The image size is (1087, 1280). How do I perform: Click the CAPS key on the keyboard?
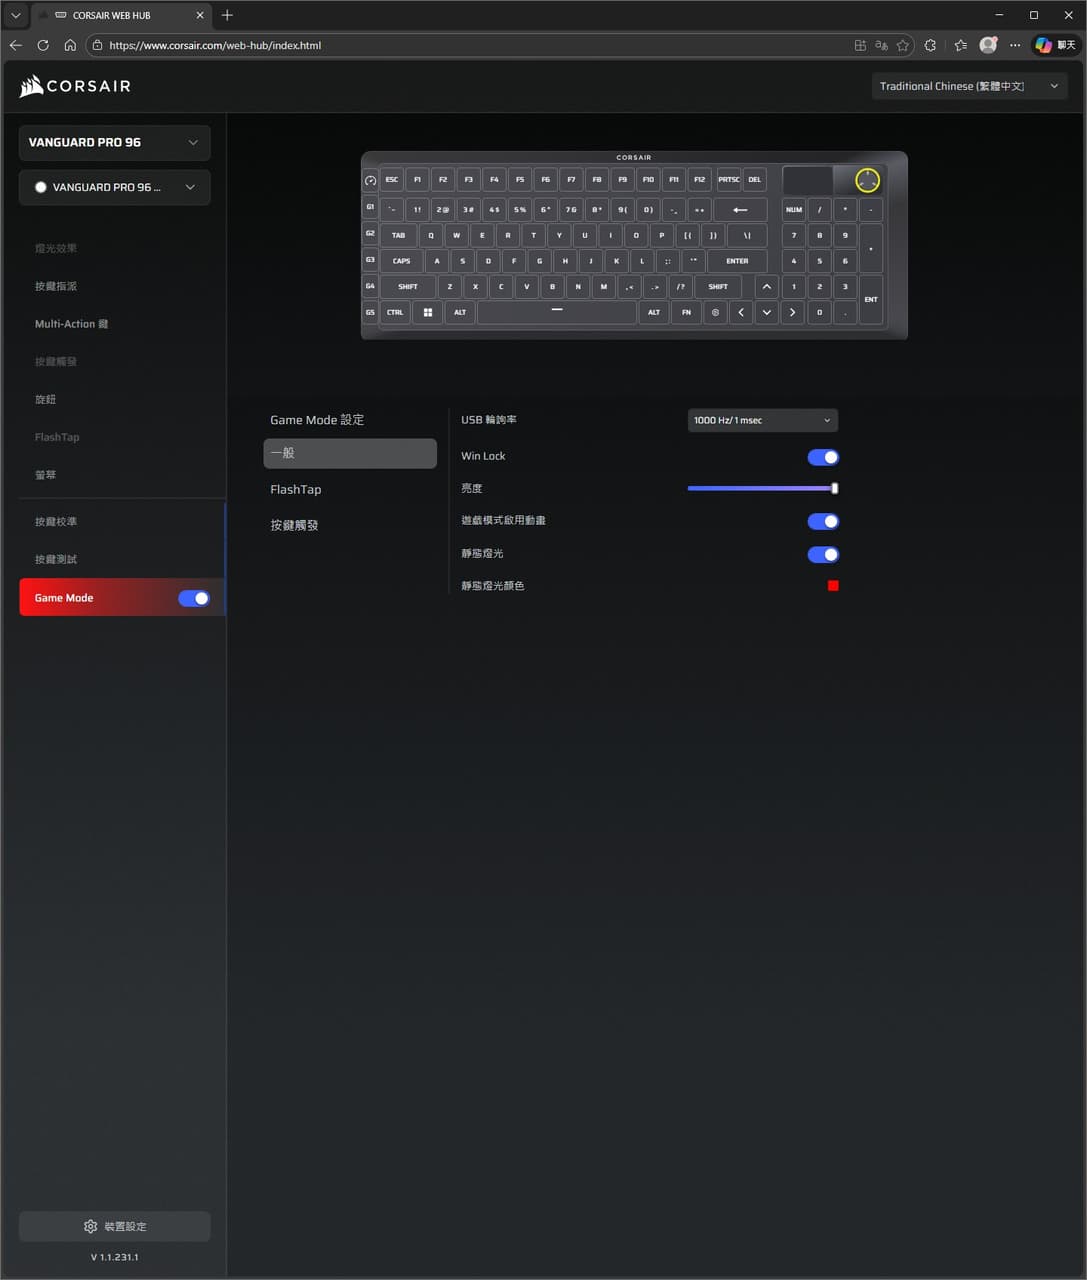(x=402, y=260)
